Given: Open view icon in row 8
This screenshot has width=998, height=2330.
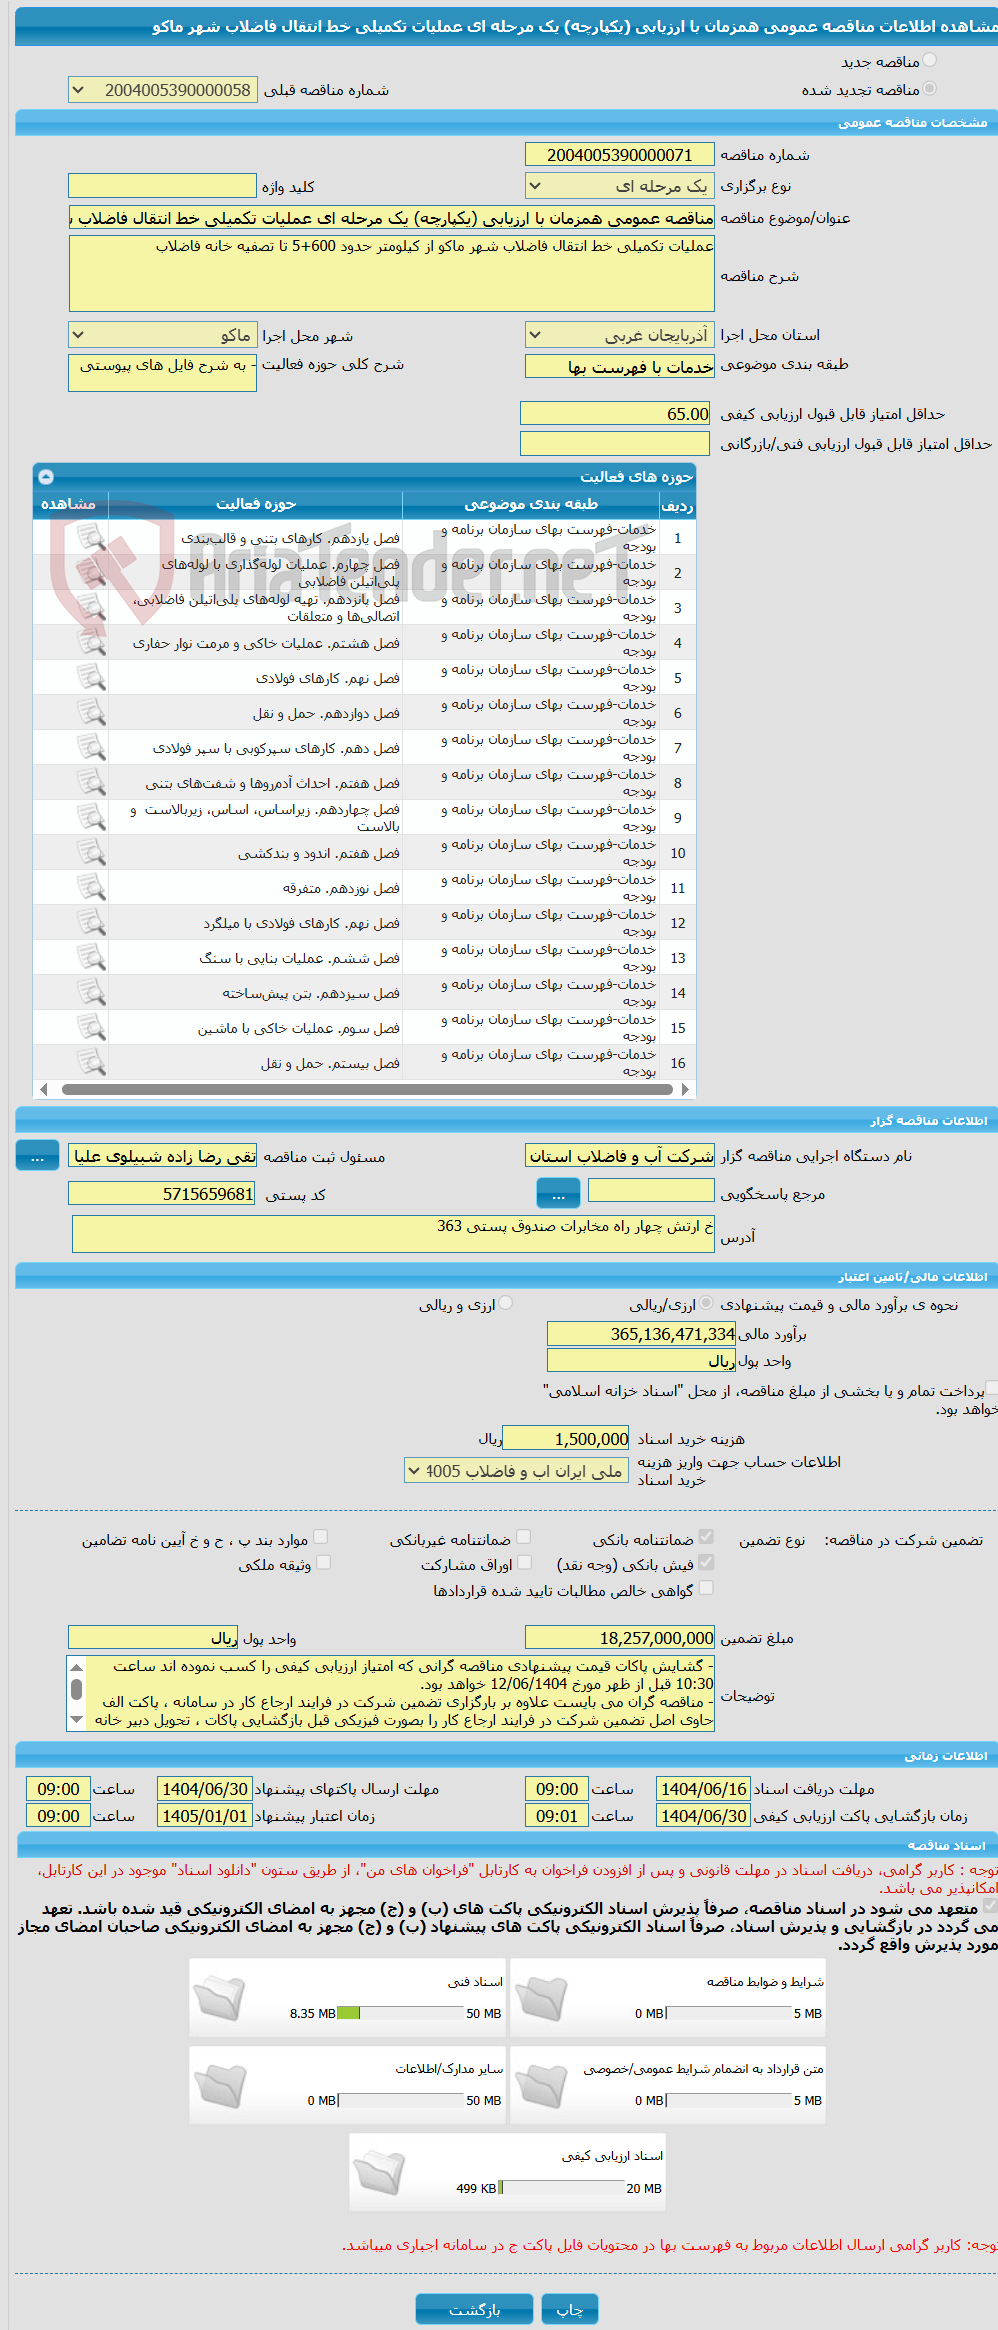Looking at the screenshot, I should pyautogui.click(x=91, y=783).
